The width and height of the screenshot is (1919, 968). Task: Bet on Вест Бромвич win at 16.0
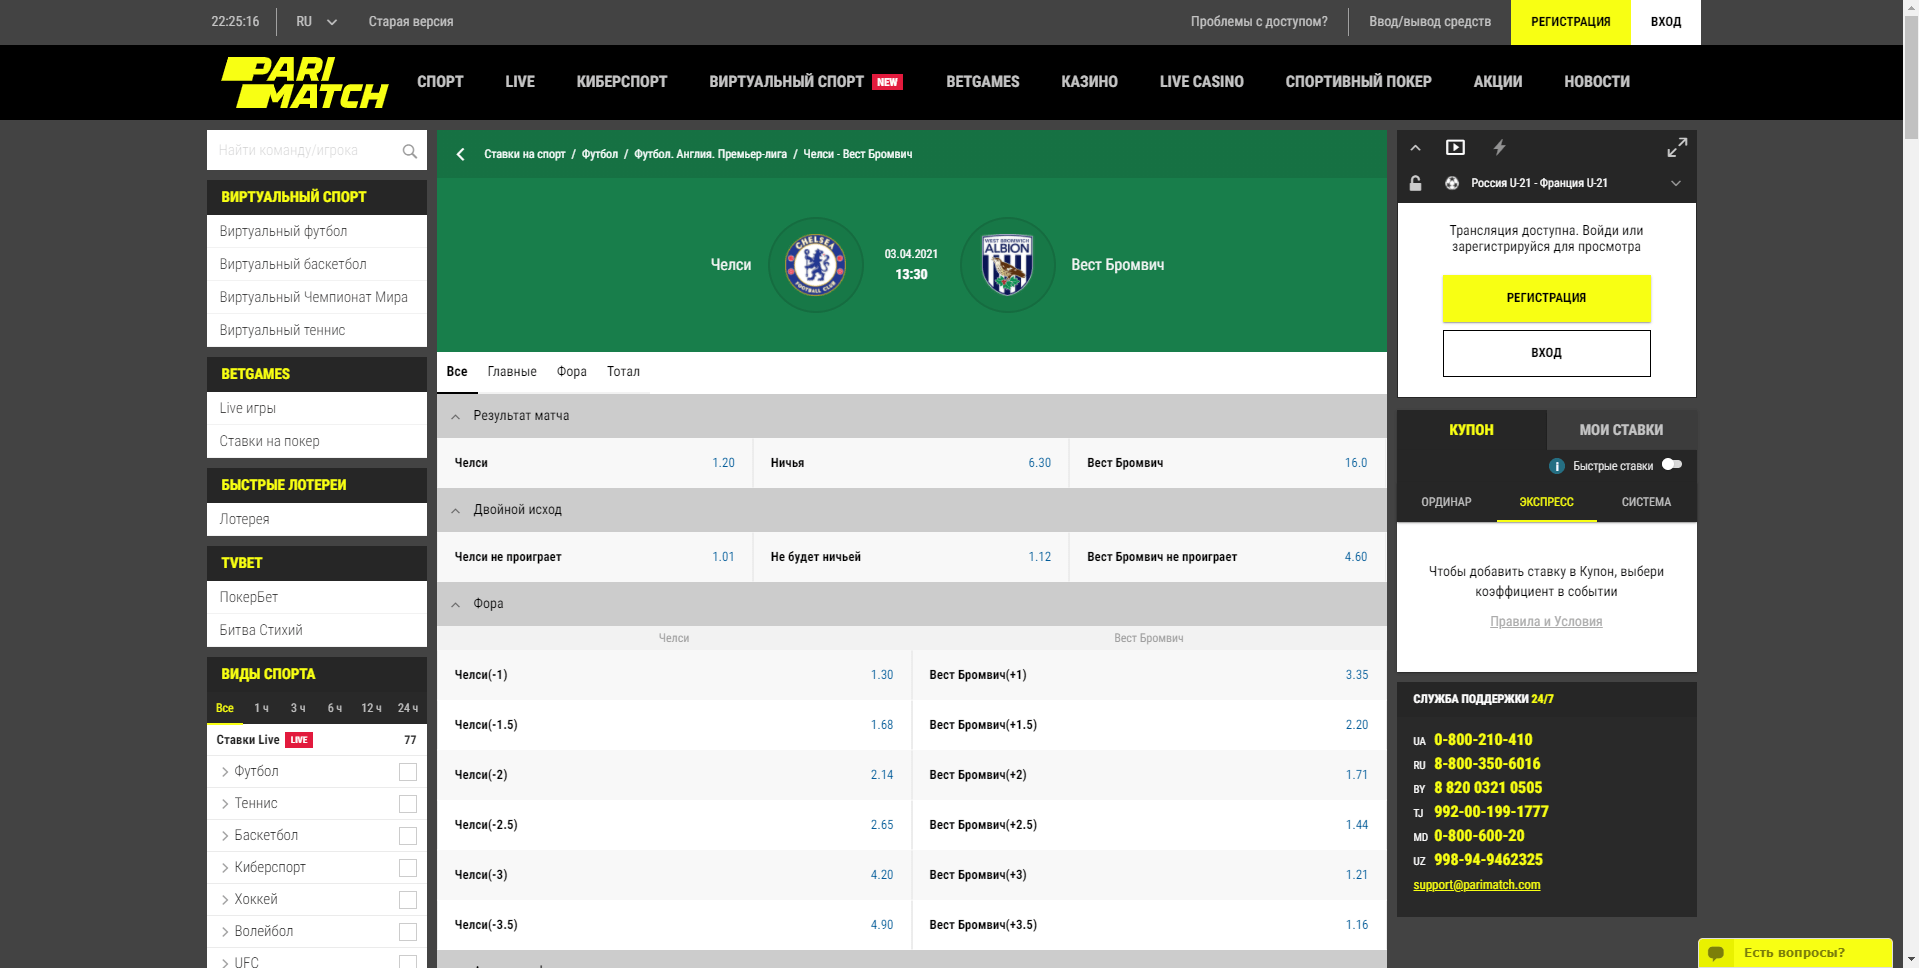1227,463
